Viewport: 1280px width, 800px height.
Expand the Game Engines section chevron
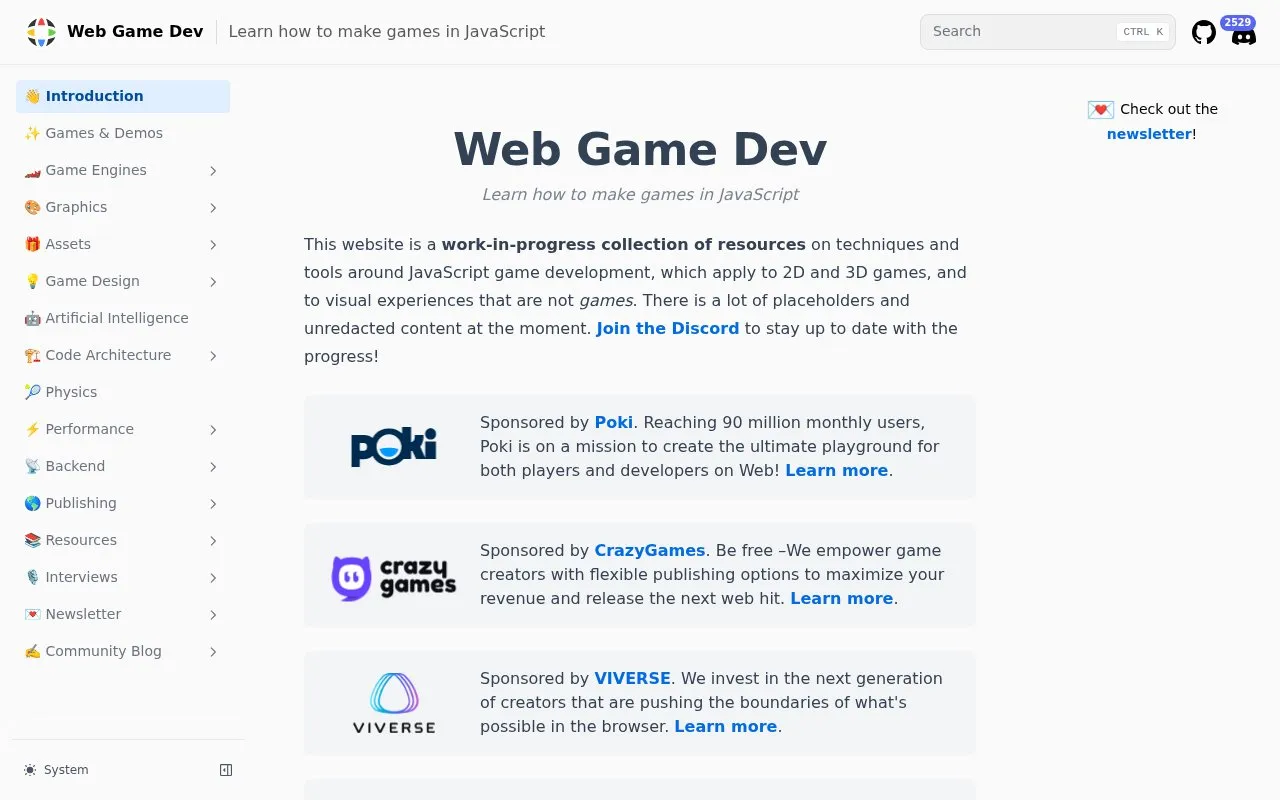[x=213, y=171]
